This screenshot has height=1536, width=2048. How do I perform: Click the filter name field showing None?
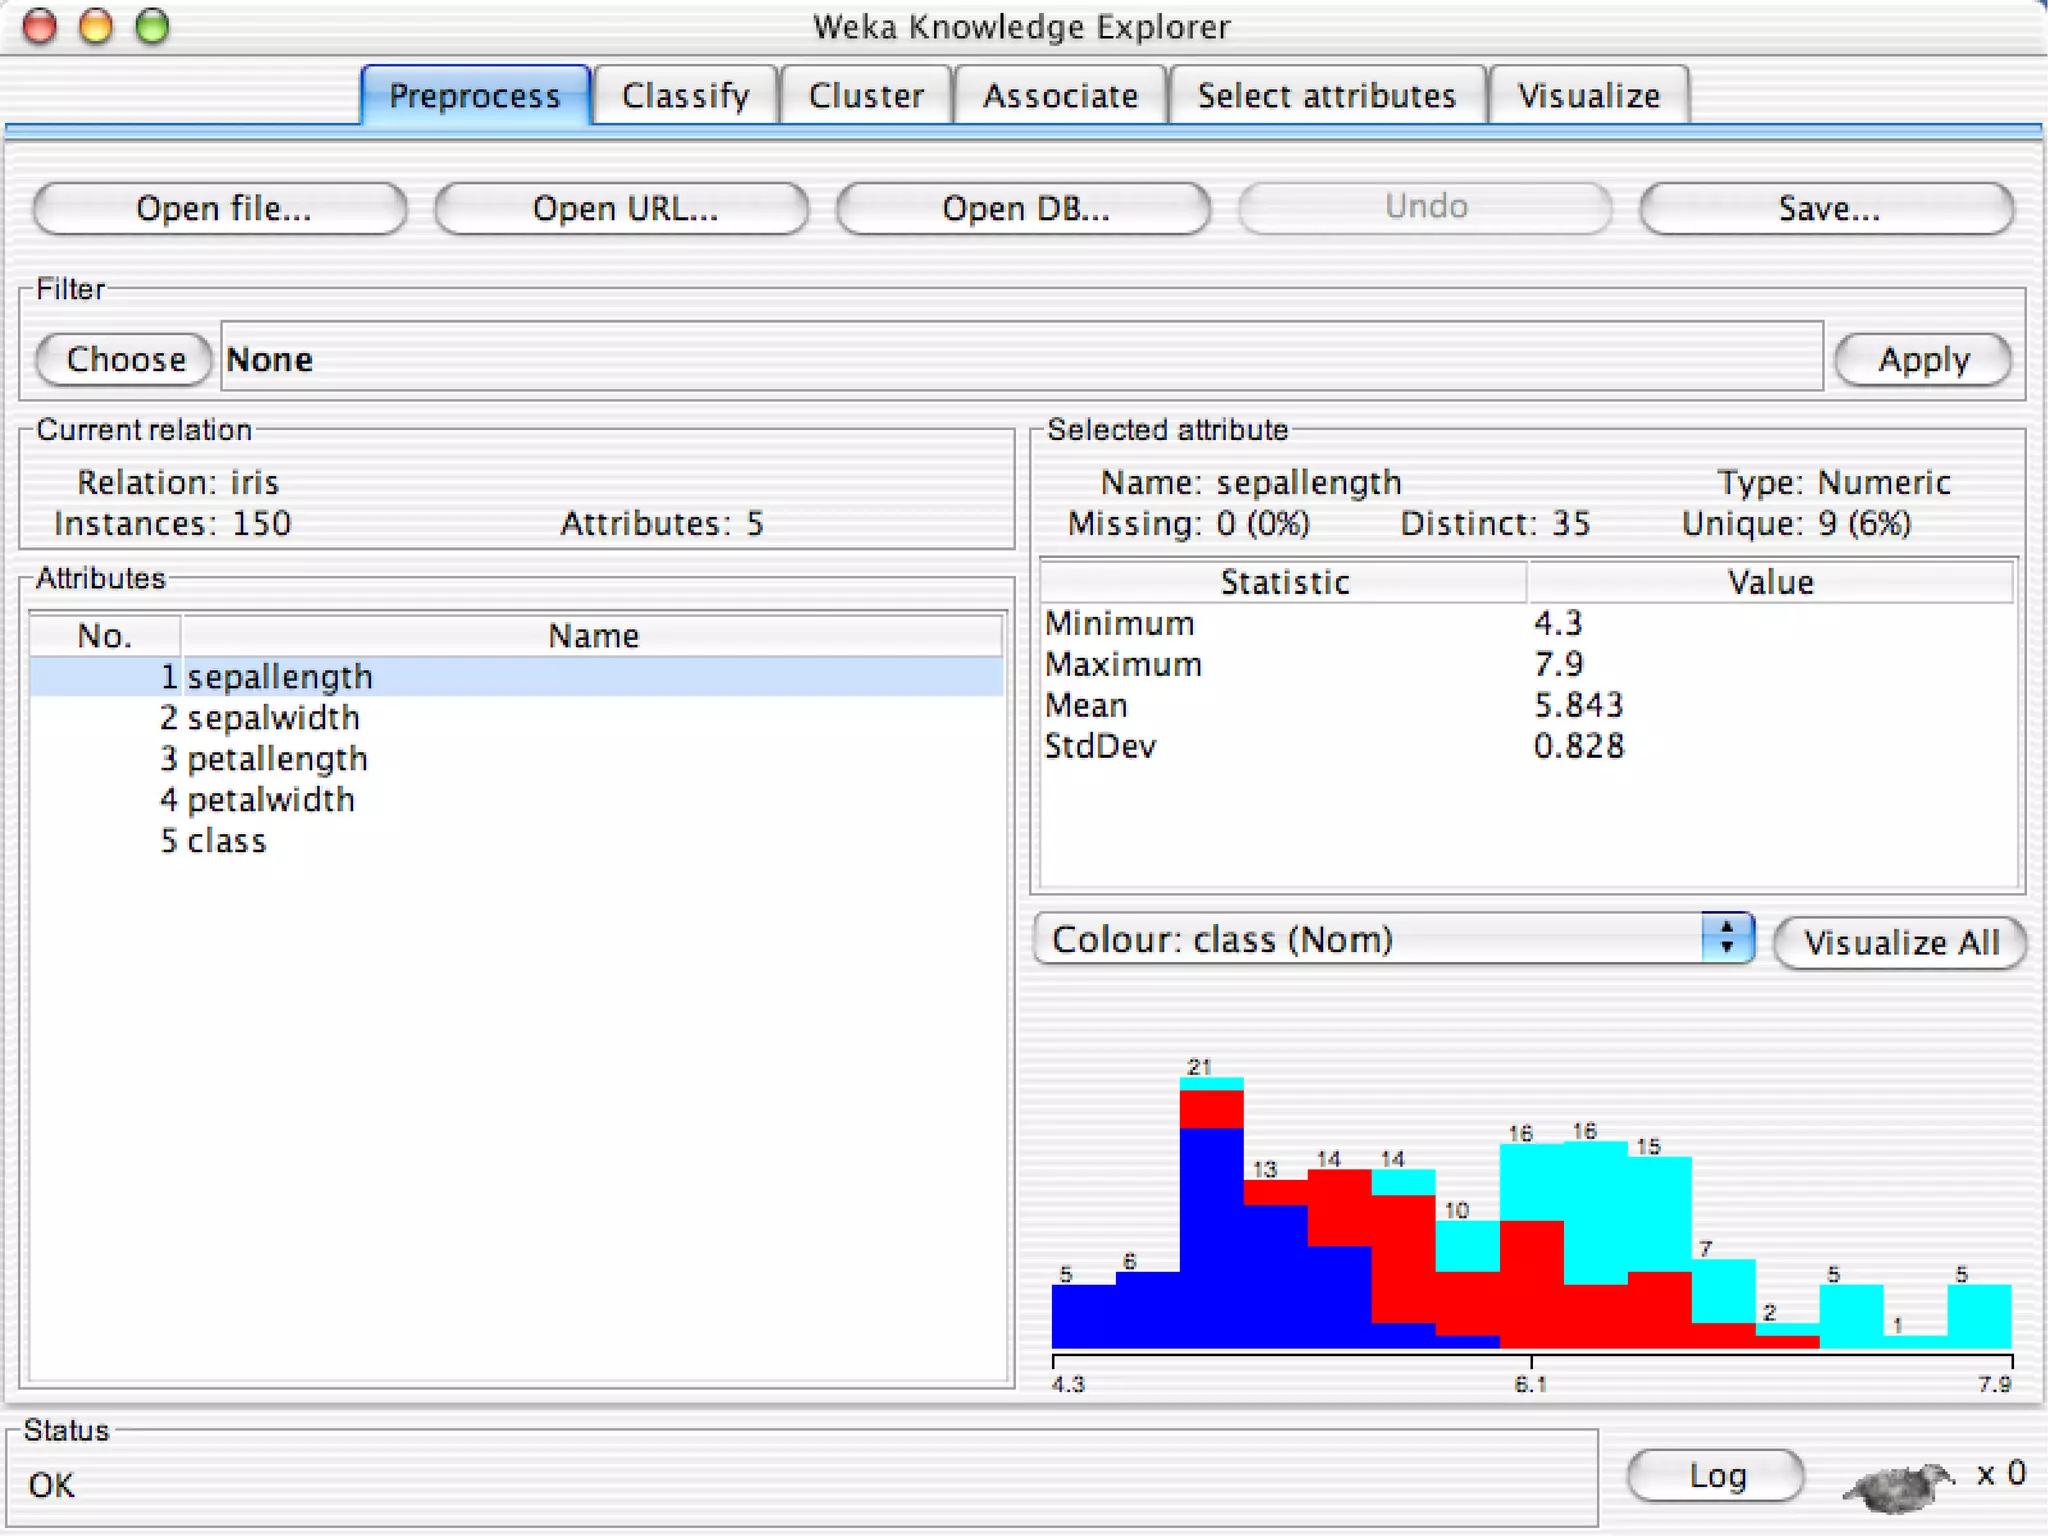(x=1020, y=359)
